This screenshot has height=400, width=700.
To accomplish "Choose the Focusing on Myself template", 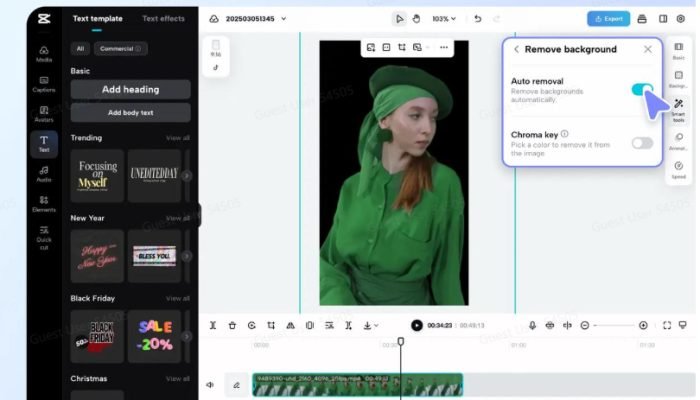I will (97, 176).
